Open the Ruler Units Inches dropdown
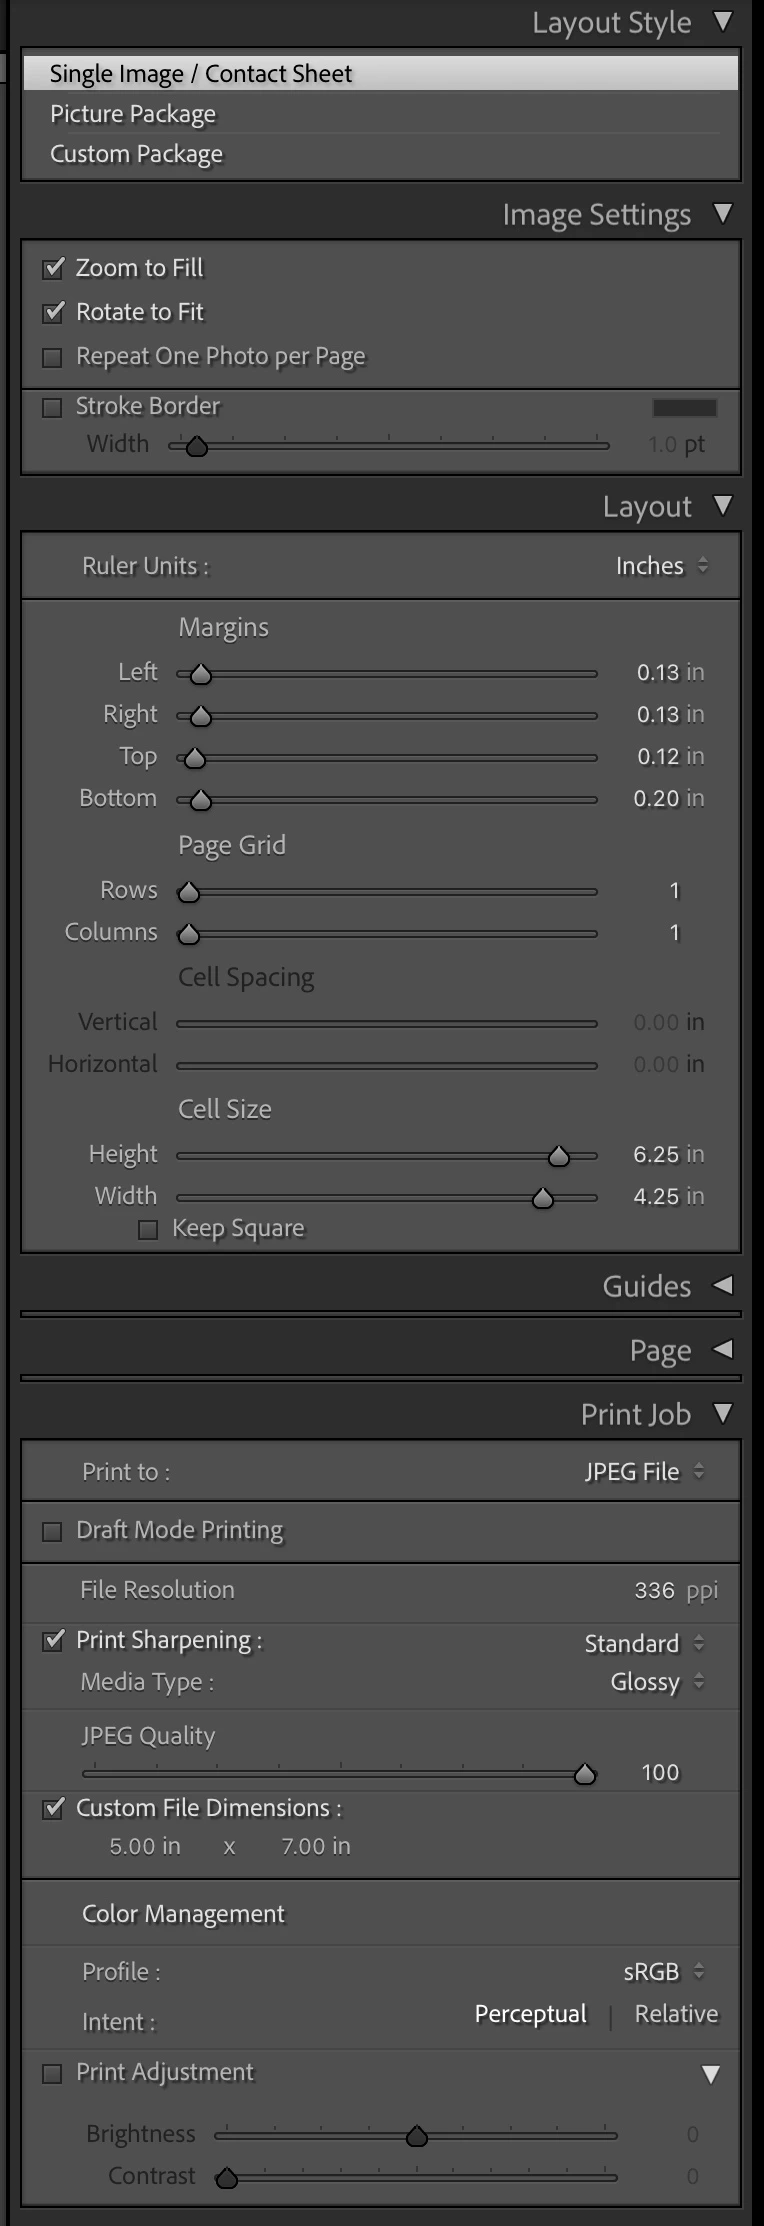764x2226 pixels. pos(662,566)
